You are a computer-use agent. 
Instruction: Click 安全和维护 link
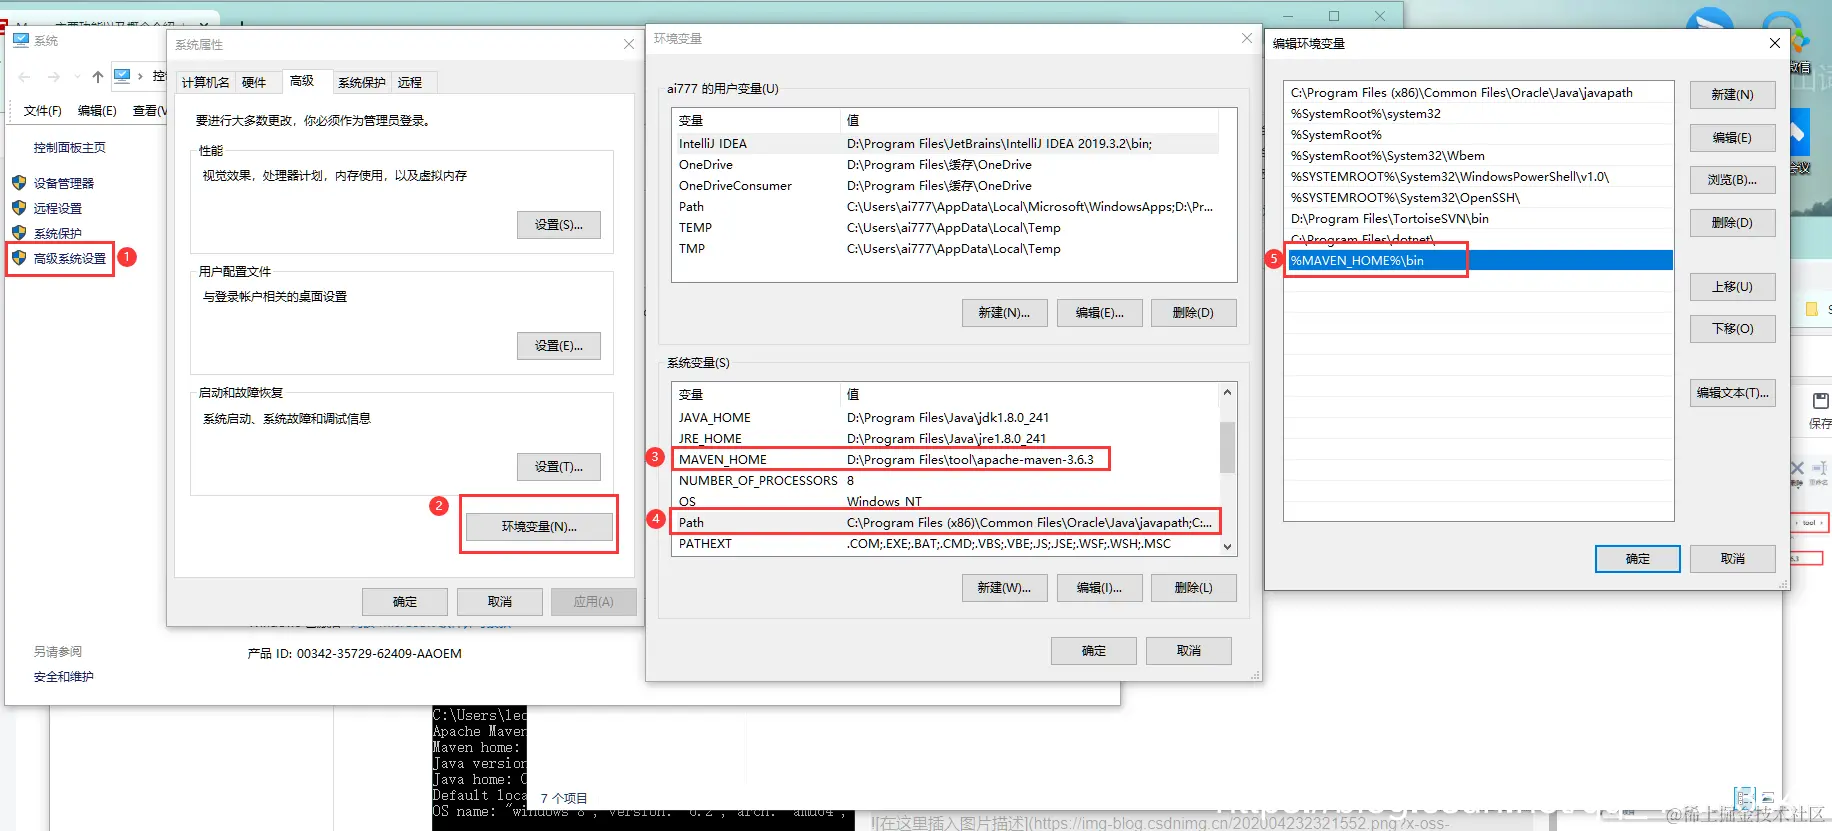click(x=63, y=677)
